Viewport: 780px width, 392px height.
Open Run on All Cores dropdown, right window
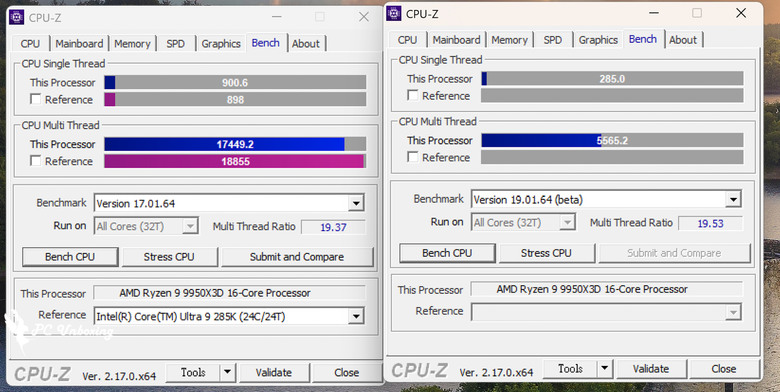click(x=567, y=222)
